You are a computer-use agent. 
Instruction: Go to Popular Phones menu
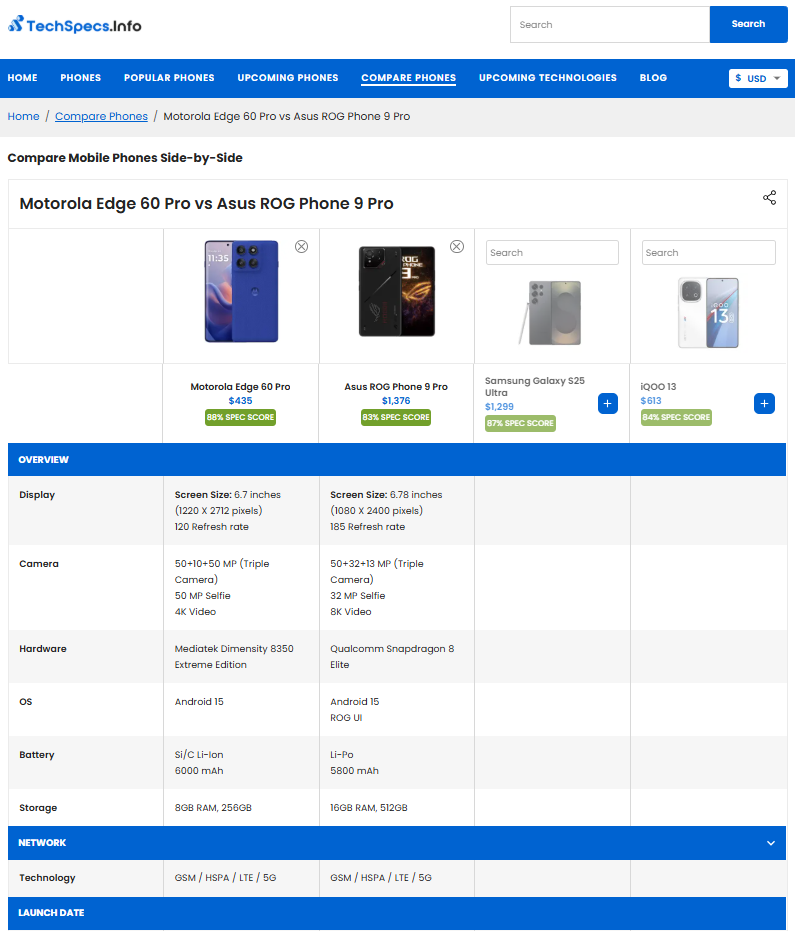[169, 78]
